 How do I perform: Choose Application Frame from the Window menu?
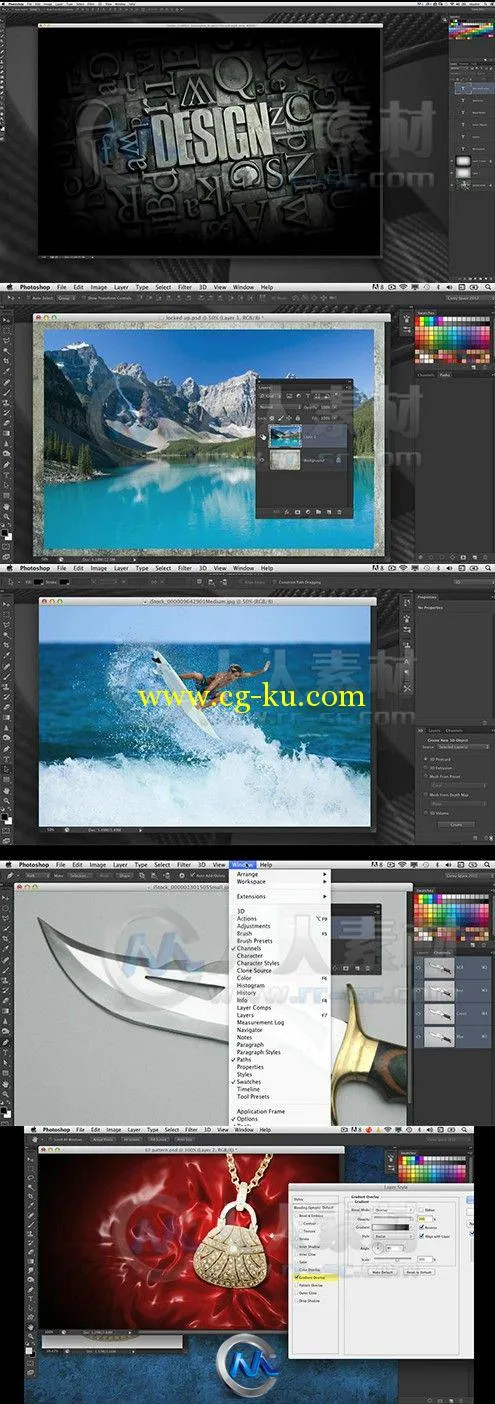pos(280,1110)
